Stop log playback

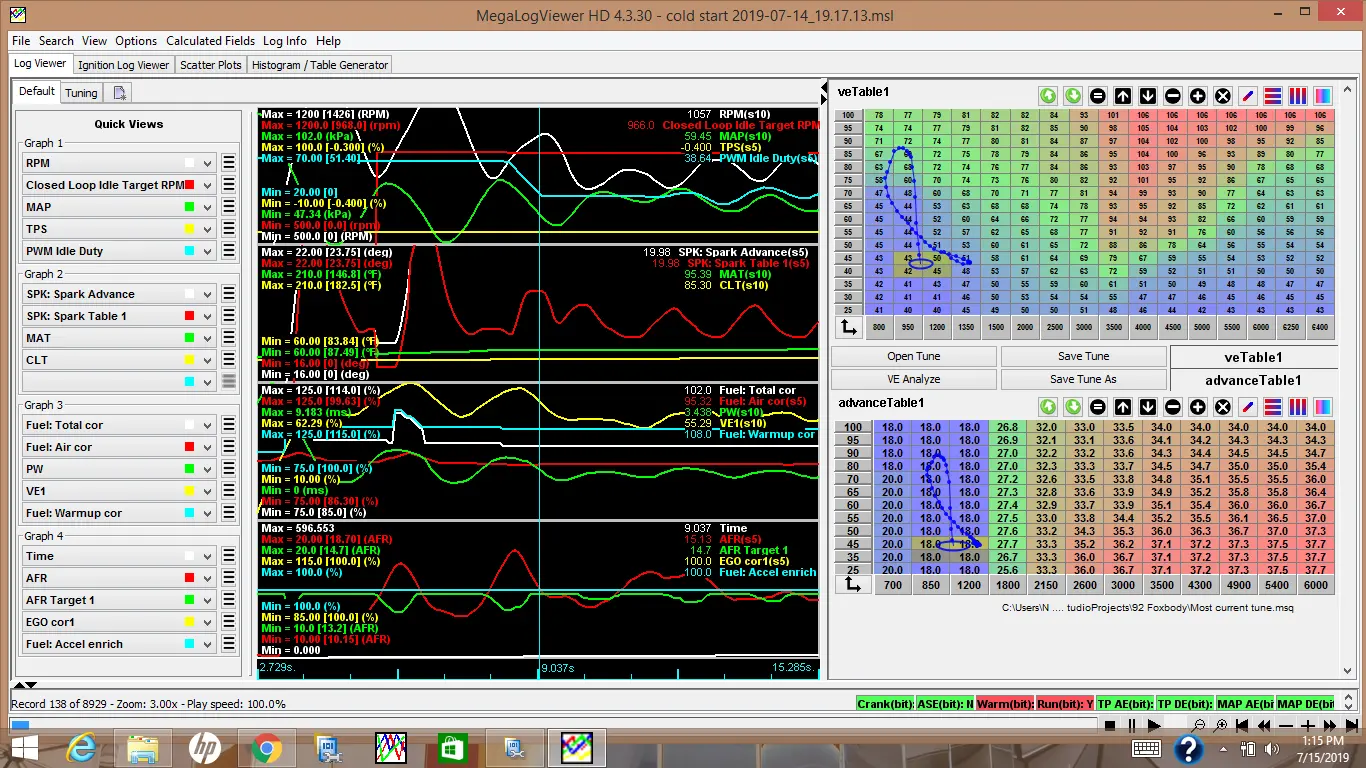point(1110,725)
